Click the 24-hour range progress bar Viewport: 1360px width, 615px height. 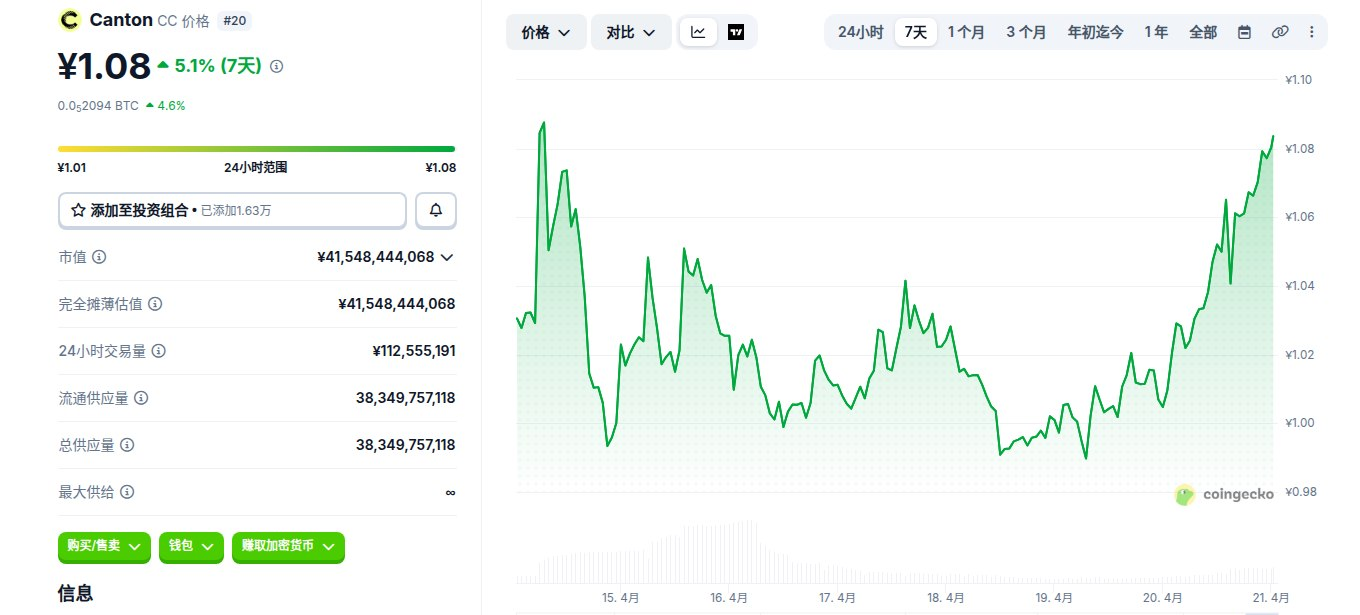coord(256,149)
